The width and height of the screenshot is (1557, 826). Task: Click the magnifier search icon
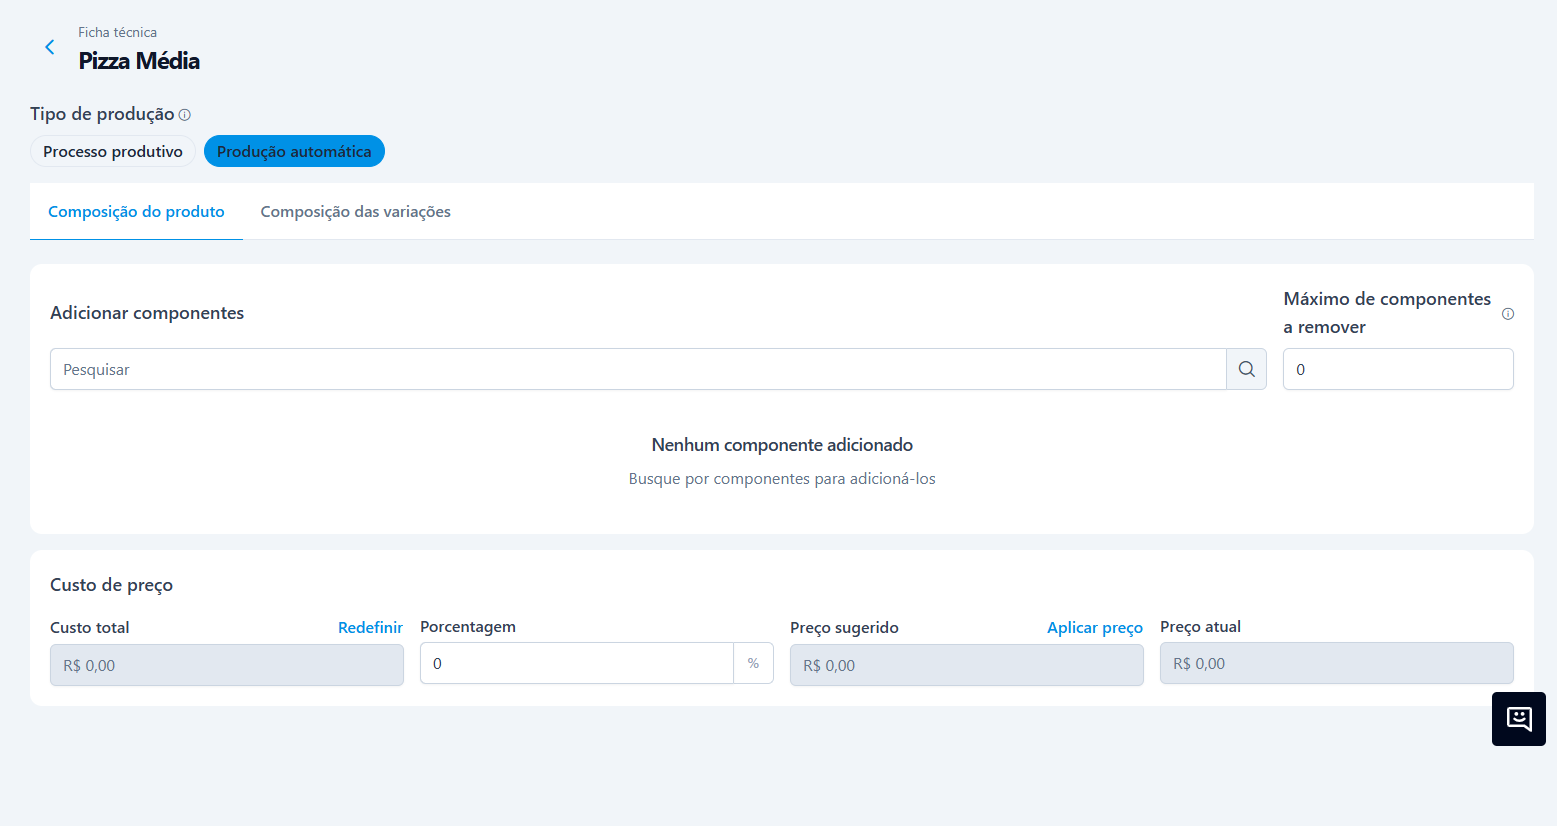[1246, 369]
